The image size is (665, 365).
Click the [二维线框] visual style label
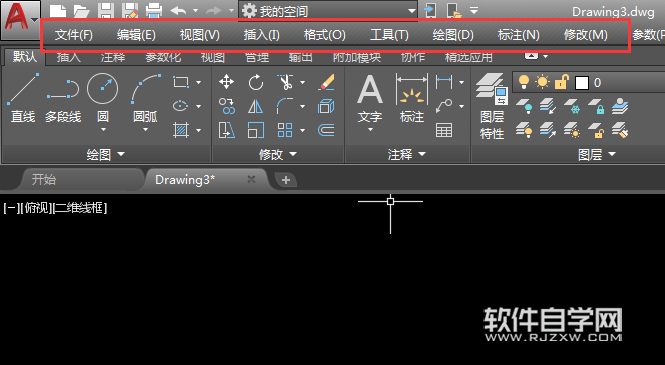[80, 208]
